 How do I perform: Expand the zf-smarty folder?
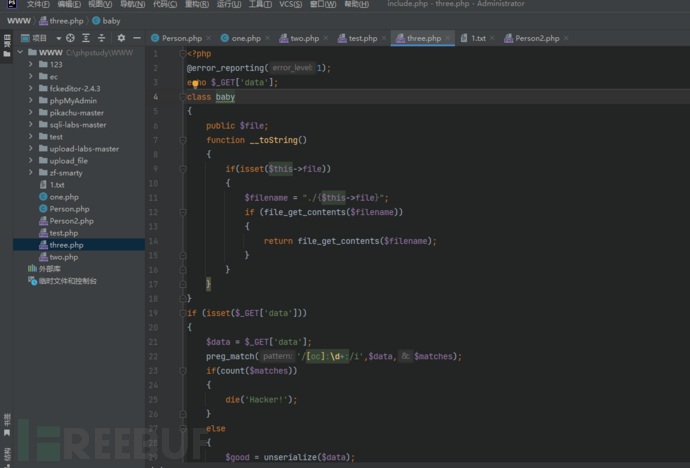[31, 172]
